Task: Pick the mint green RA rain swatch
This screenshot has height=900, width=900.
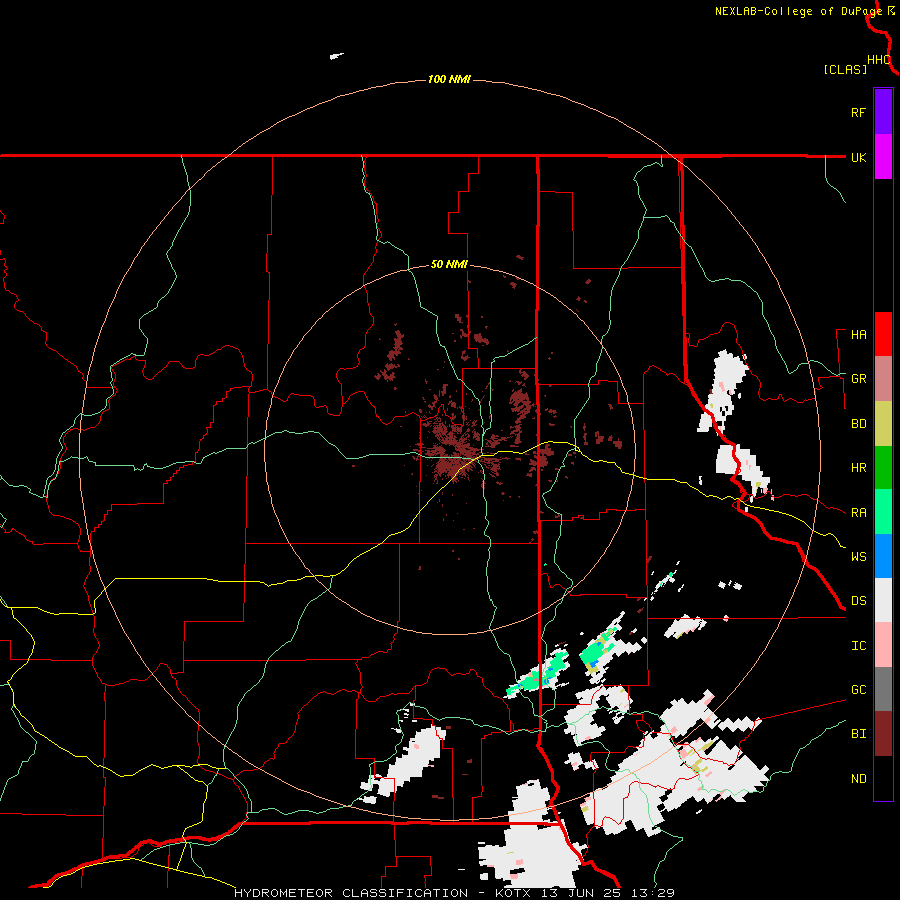Action: (883, 512)
